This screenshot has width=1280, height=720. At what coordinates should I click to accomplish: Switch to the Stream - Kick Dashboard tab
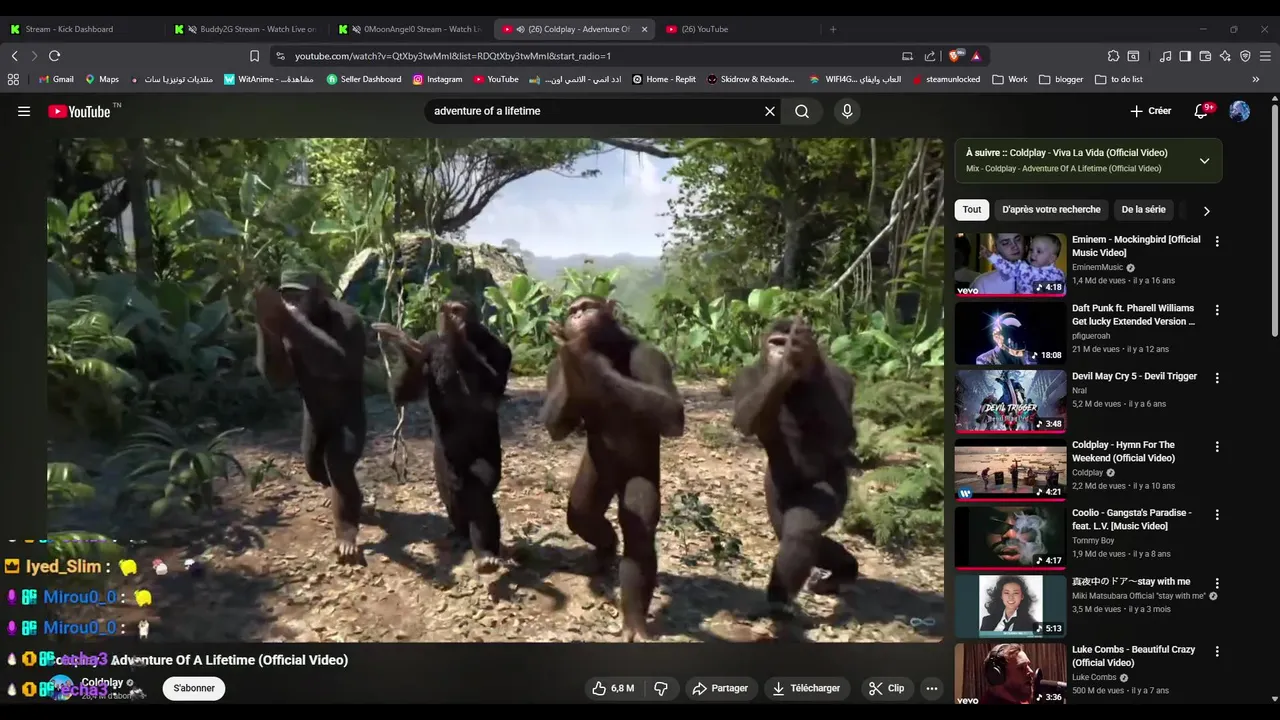coord(80,29)
